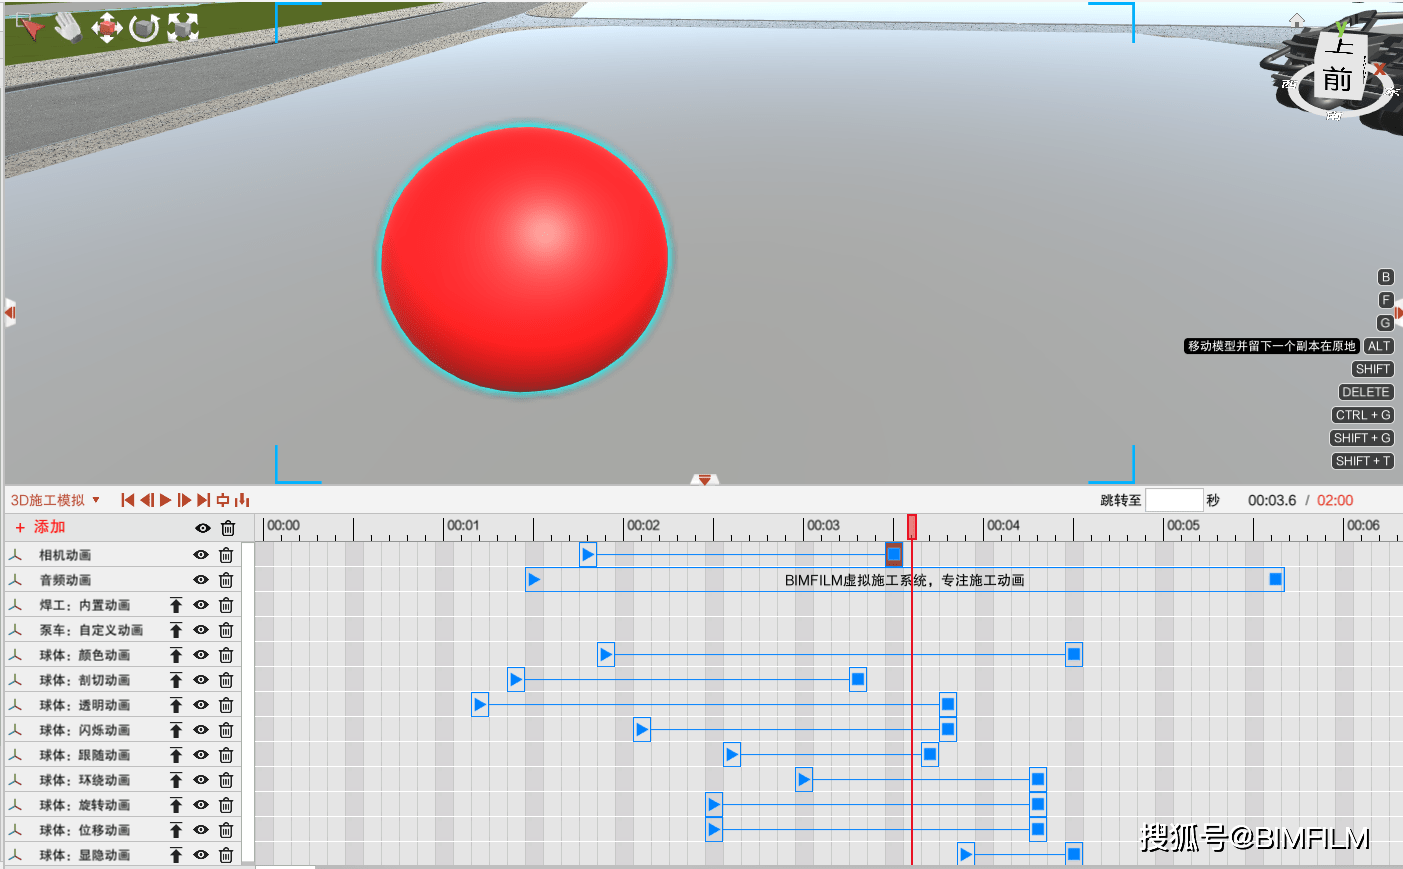The image size is (1403, 869).
Task: Click the 00:03 ruler mark
Action: 823,525
